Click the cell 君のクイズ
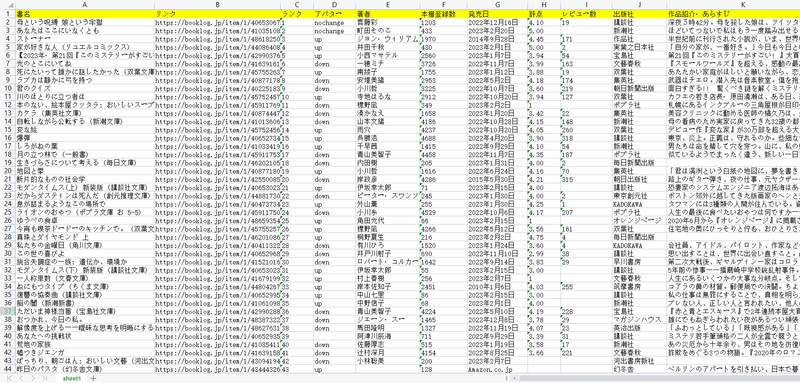Viewport: 800px width, 383px height. [85, 88]
